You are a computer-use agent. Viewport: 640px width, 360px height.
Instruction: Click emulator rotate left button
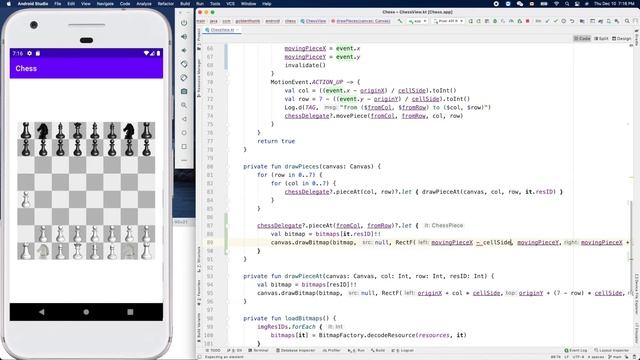point(184,64)
